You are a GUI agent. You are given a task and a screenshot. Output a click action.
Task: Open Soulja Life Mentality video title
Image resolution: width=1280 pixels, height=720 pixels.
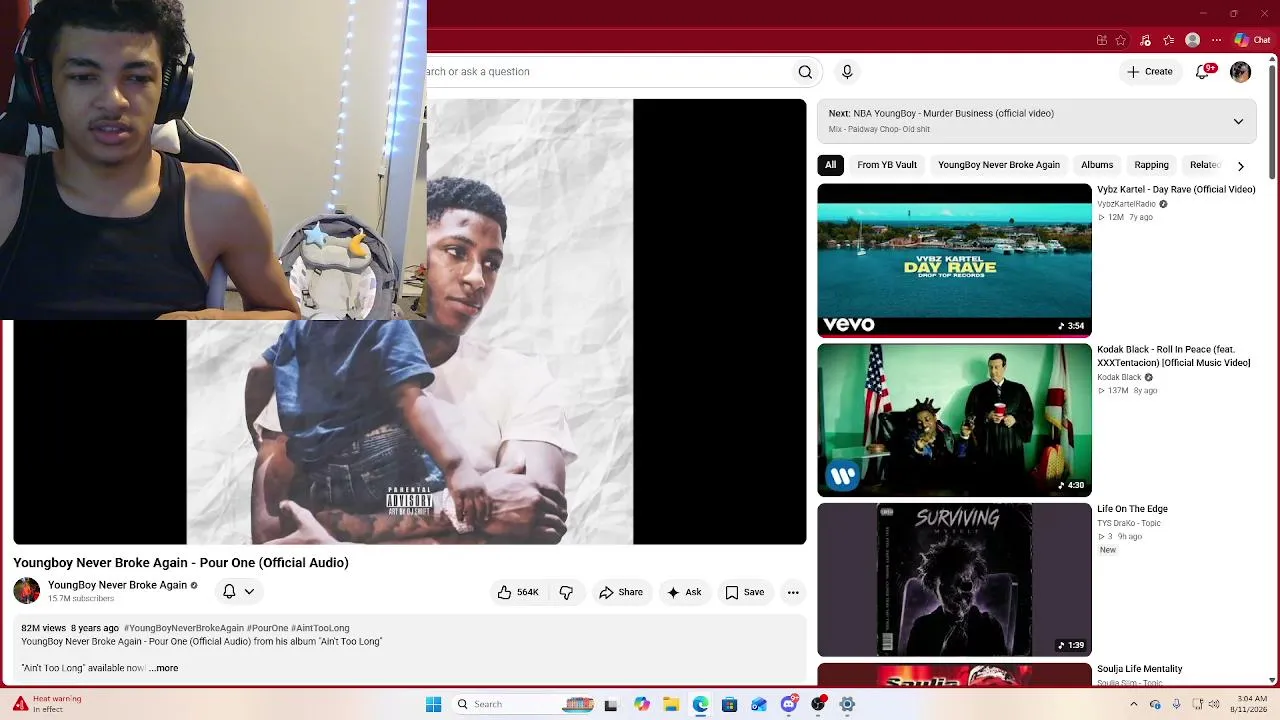pos(1140,669)
